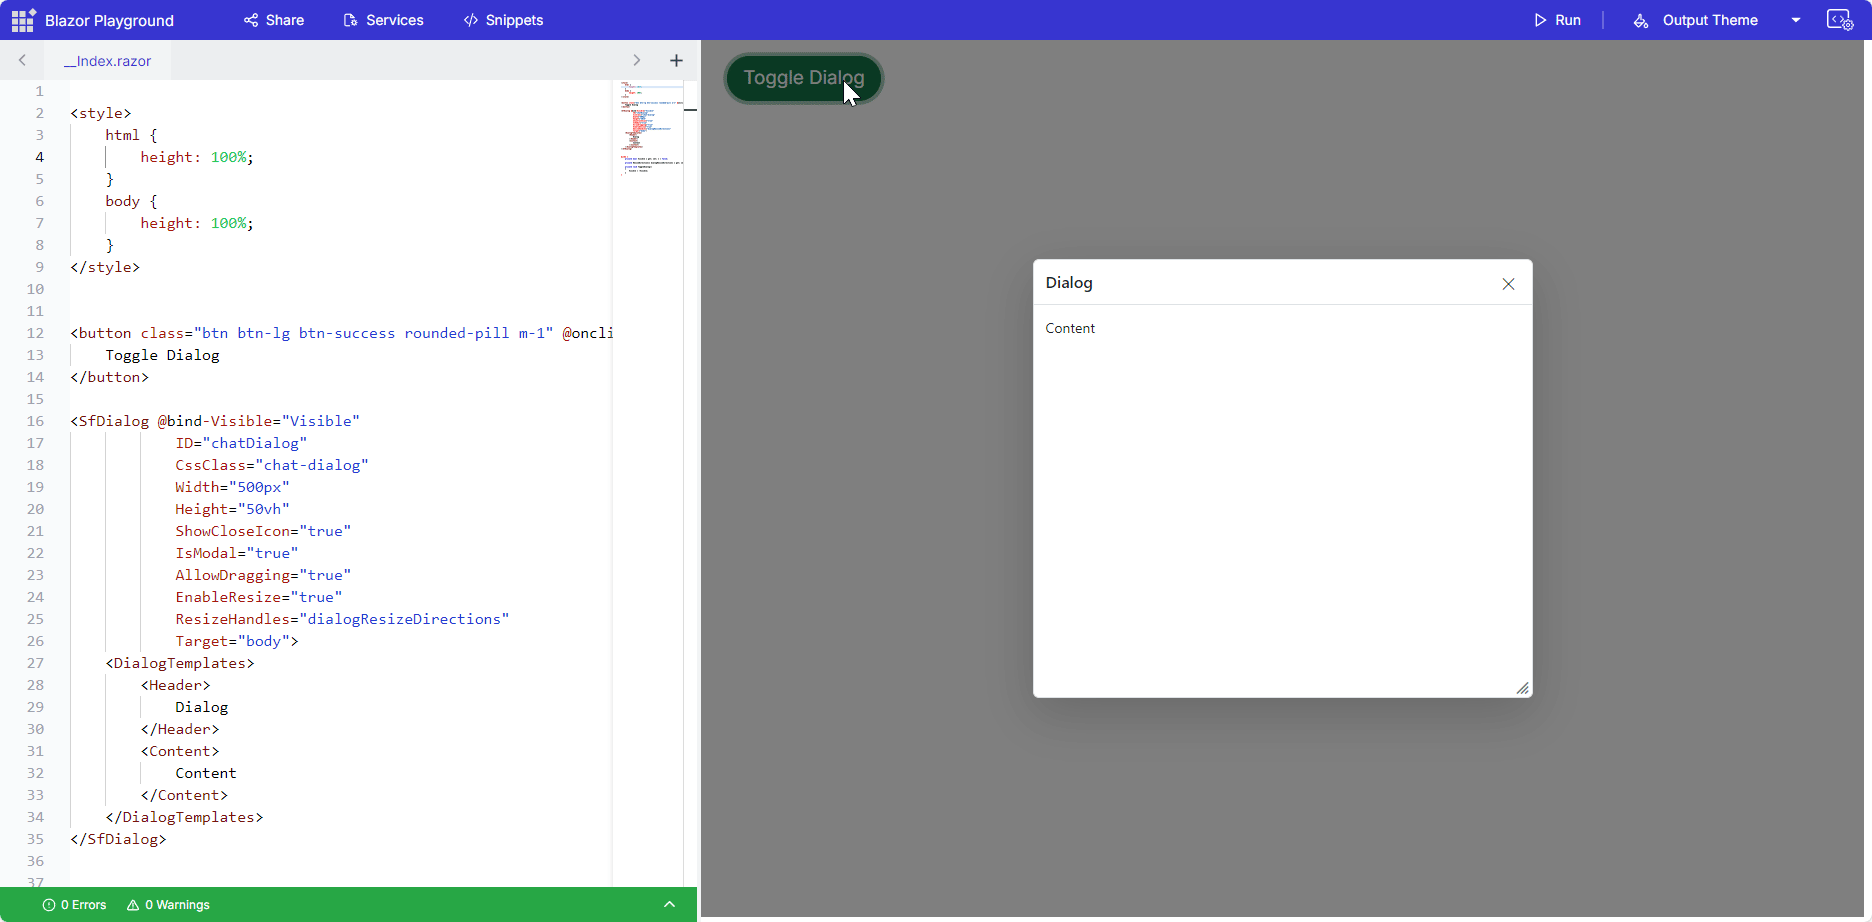Screen dimensions: 1872x922
Task: Add a new file with plus icon
Action: click(676, 61)
